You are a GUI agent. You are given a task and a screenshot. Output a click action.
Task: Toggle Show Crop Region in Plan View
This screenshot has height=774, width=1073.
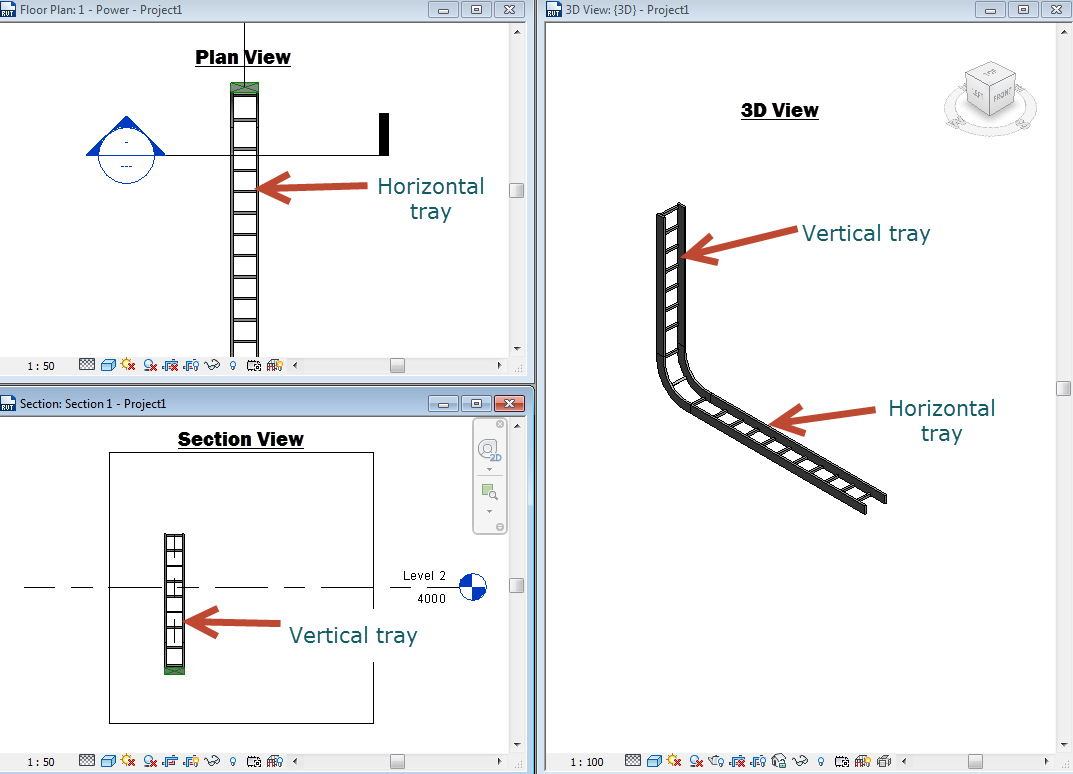click(x=192, y=365)
